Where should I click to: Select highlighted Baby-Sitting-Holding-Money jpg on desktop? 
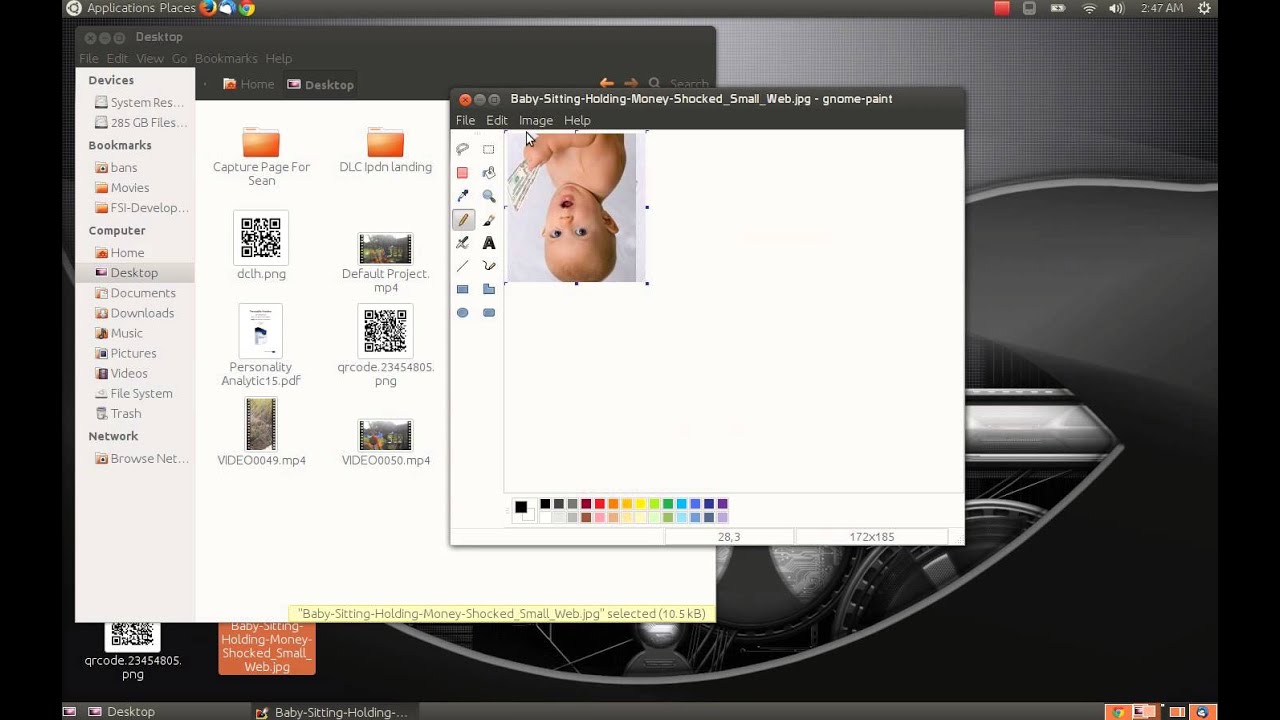pos(267,646)
